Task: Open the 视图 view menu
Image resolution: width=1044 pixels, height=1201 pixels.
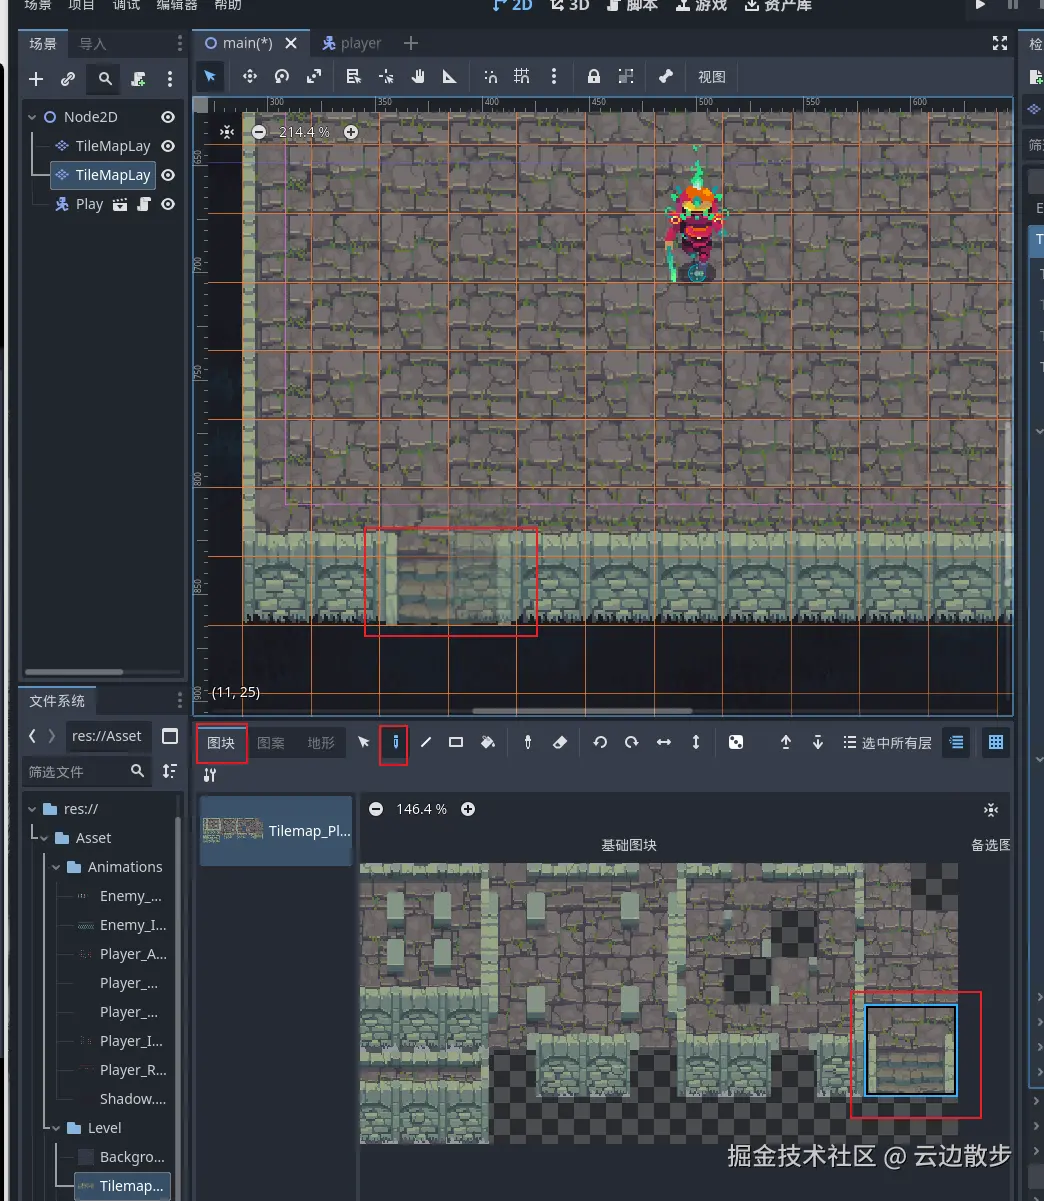Action: (712, 77)
